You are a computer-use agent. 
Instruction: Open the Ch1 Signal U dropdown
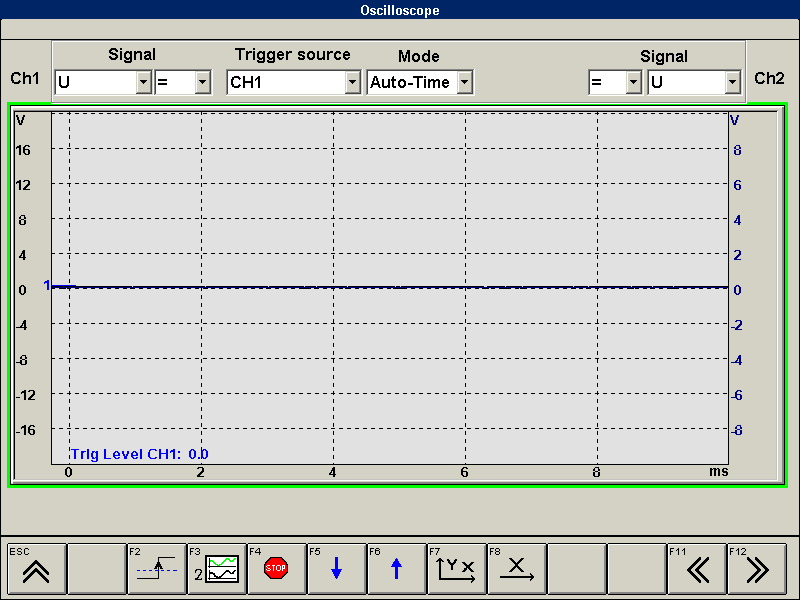[144, 82]
